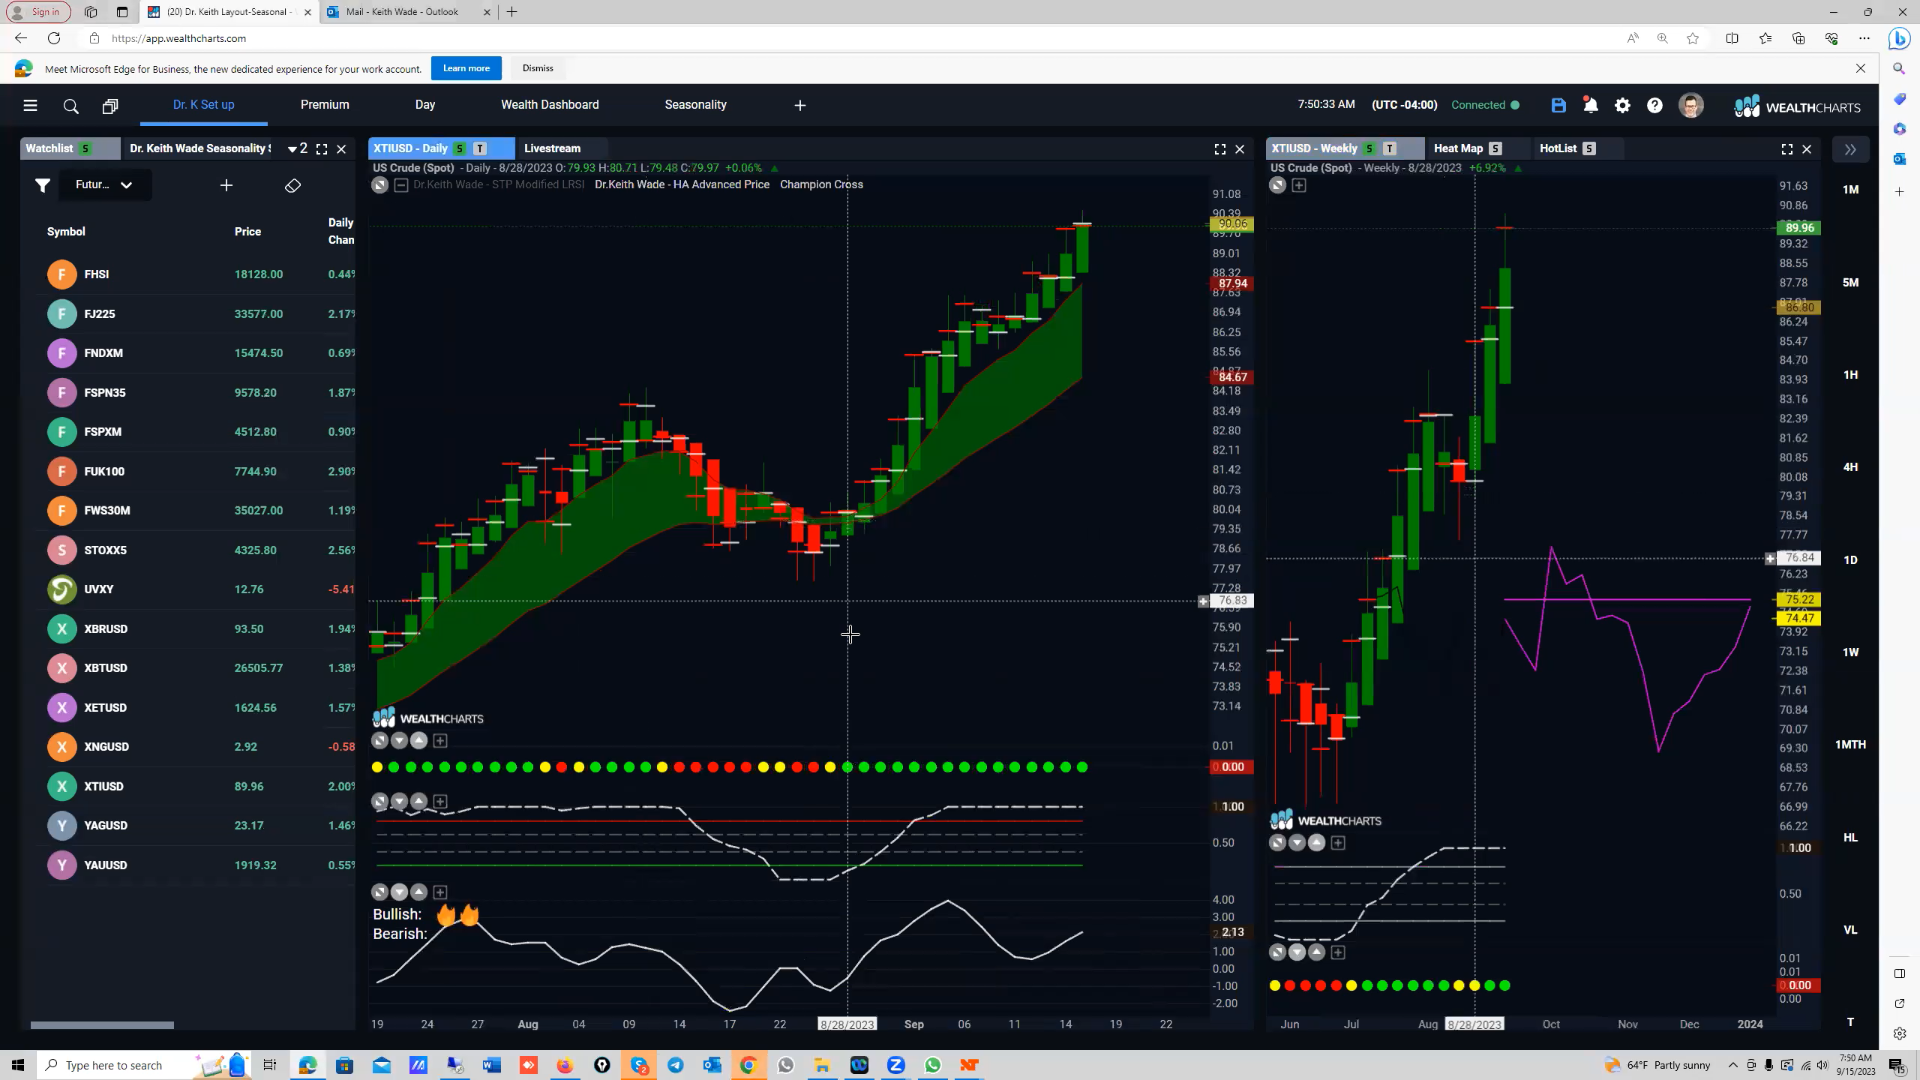Toggle visibility of the daily dots pane
This screenshot has height=1080, width=1920.
[x=379, y=741]
